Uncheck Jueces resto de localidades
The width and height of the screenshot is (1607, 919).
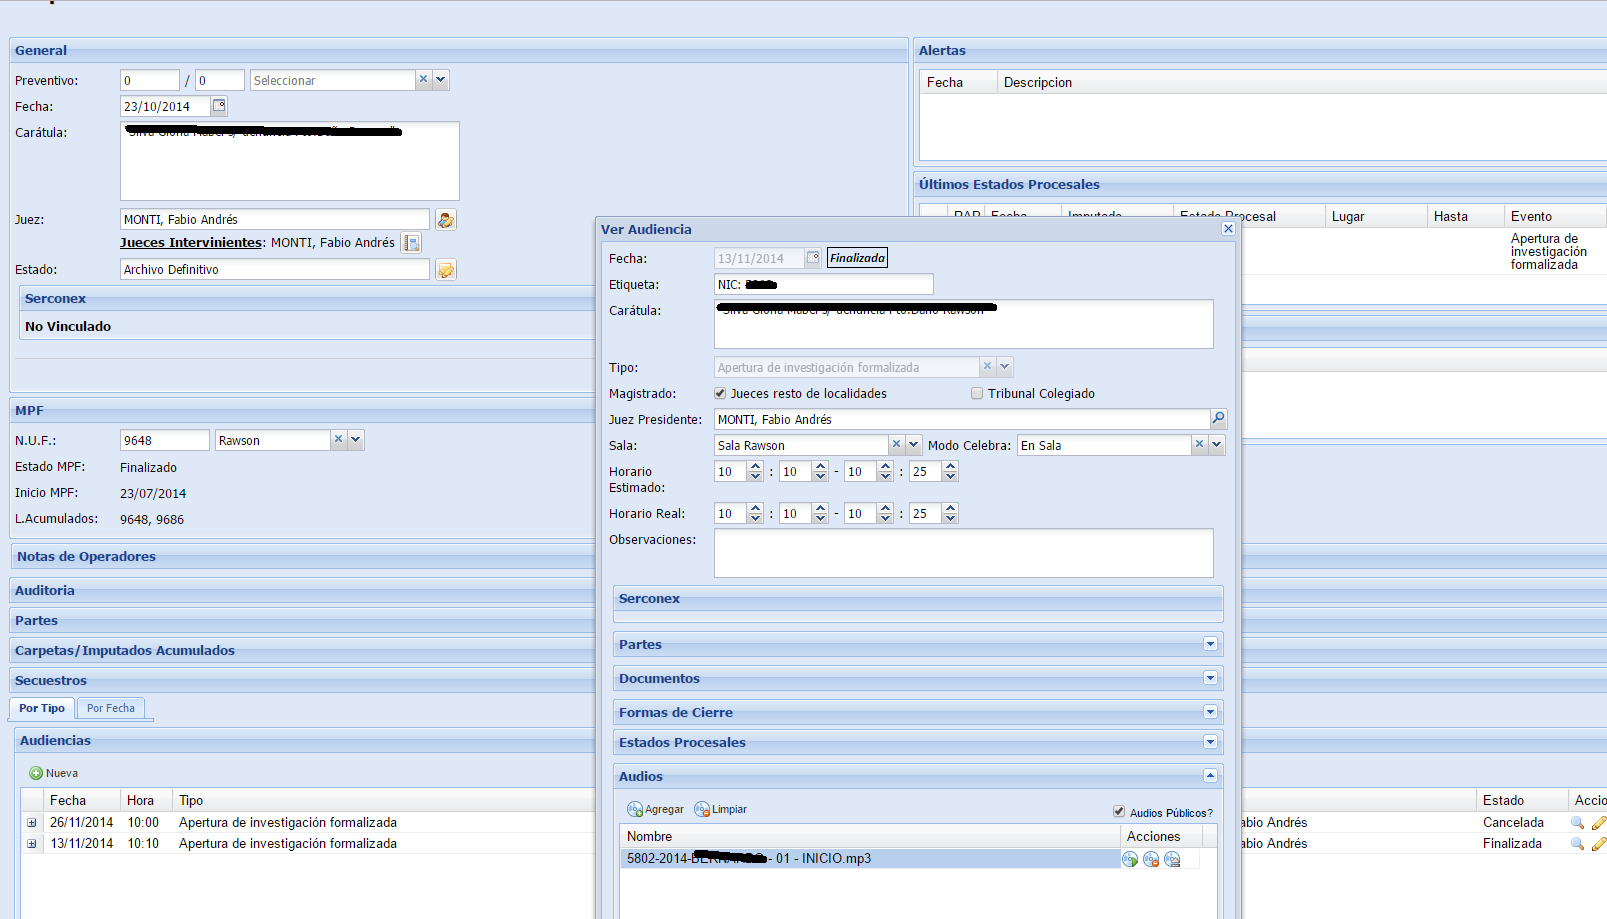pos(720,394)
